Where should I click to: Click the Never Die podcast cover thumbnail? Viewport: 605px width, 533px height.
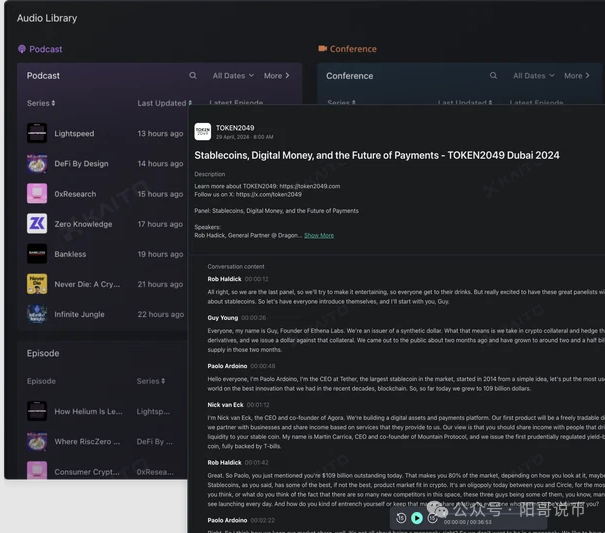point(37,284)
